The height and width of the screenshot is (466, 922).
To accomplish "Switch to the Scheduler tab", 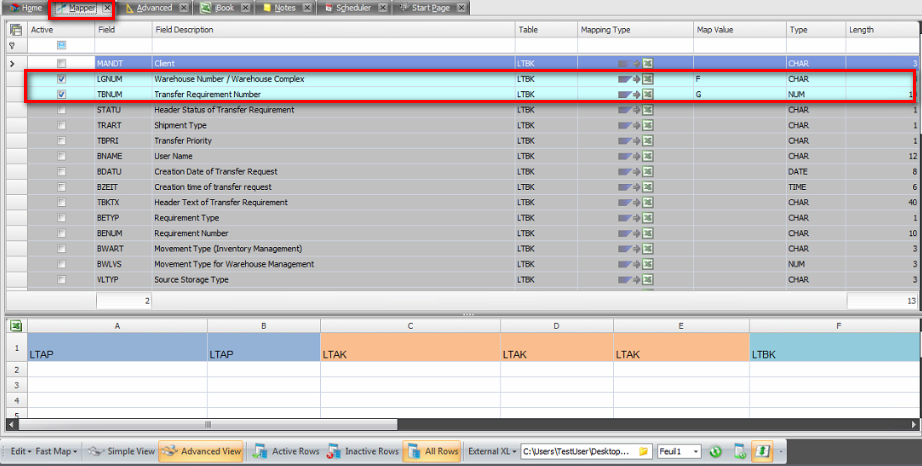I will pyautogui.click(x=353, y=8).
